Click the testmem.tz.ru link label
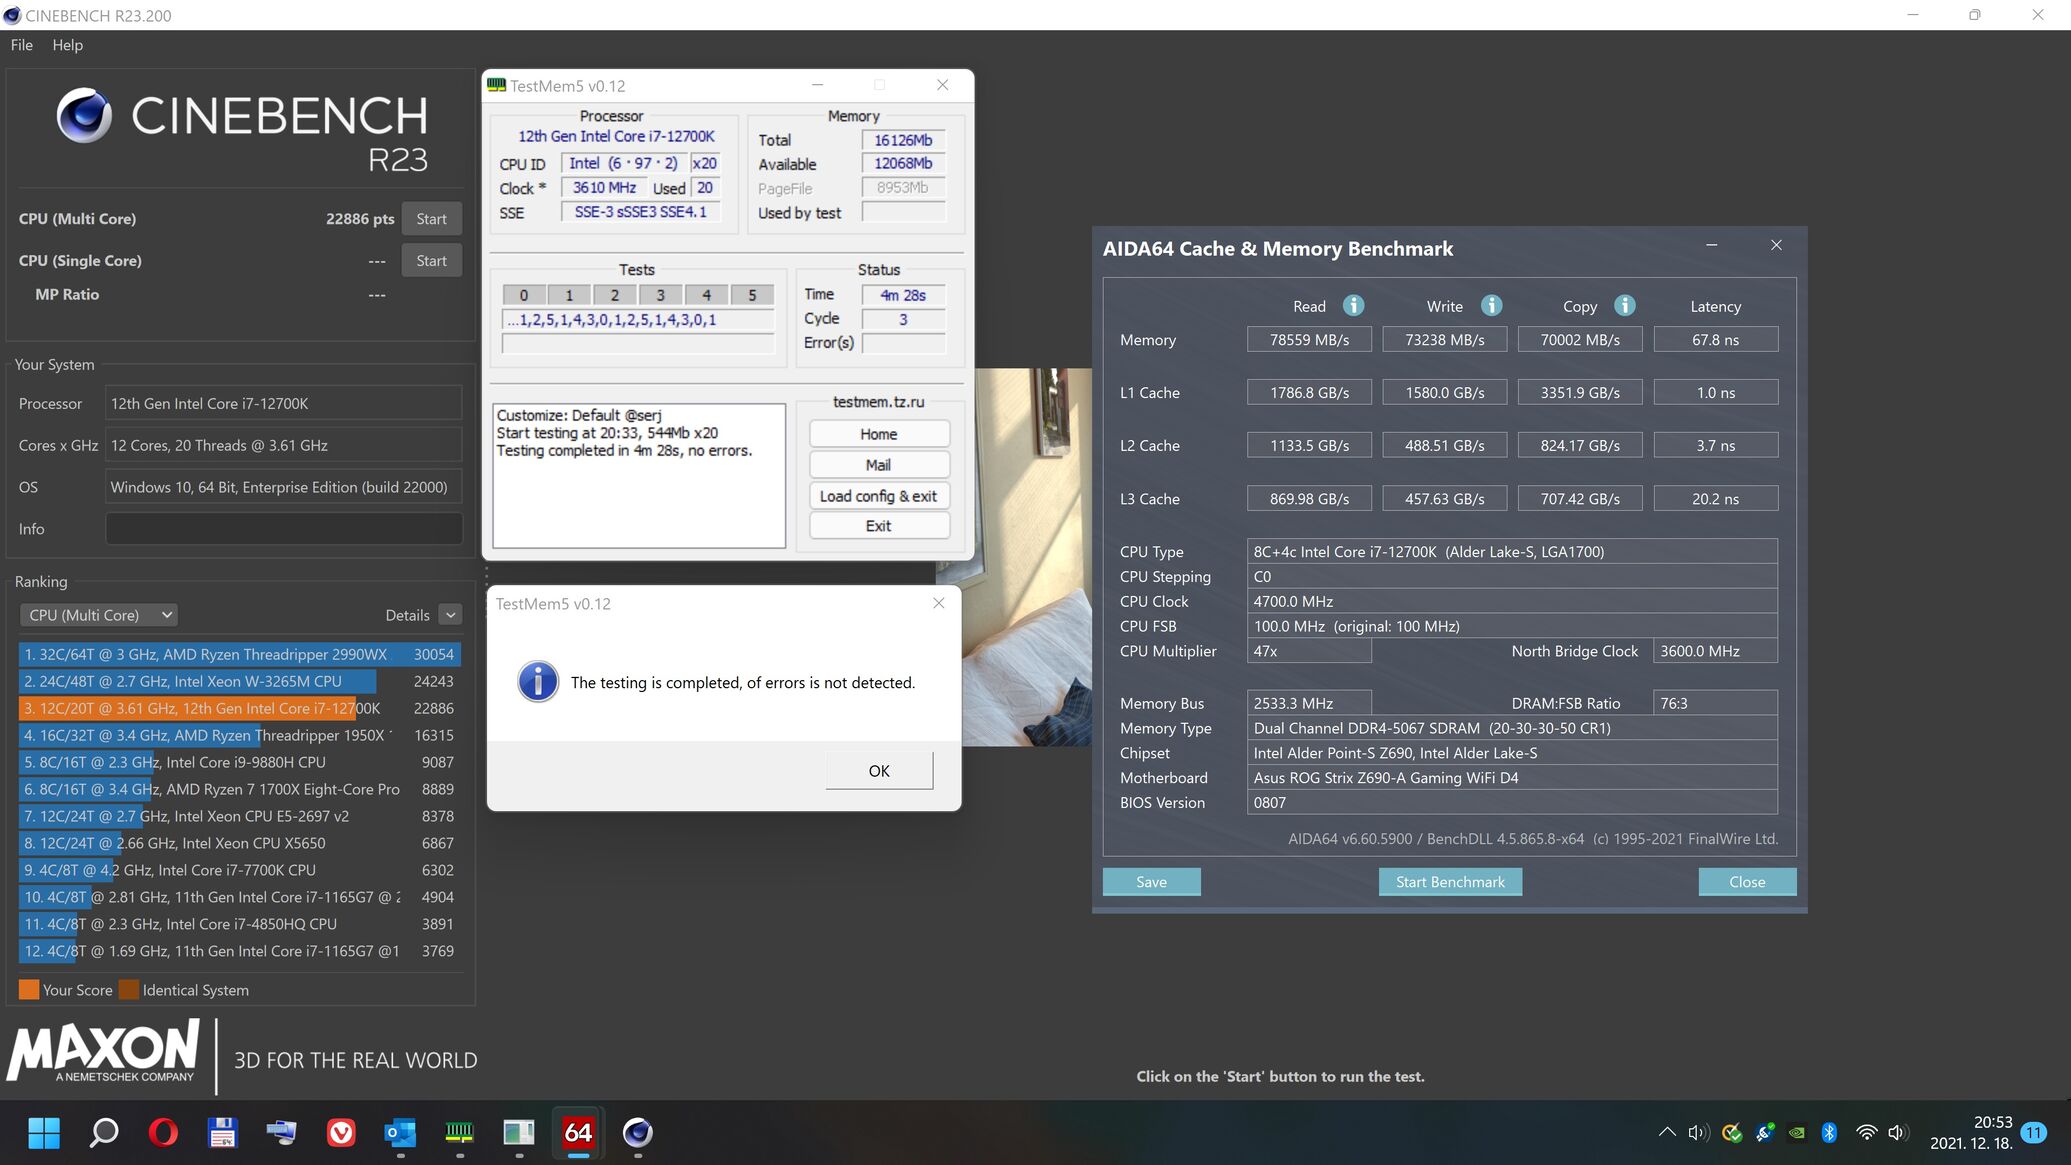This screenshot has height=1165, width=2071. 878,402
